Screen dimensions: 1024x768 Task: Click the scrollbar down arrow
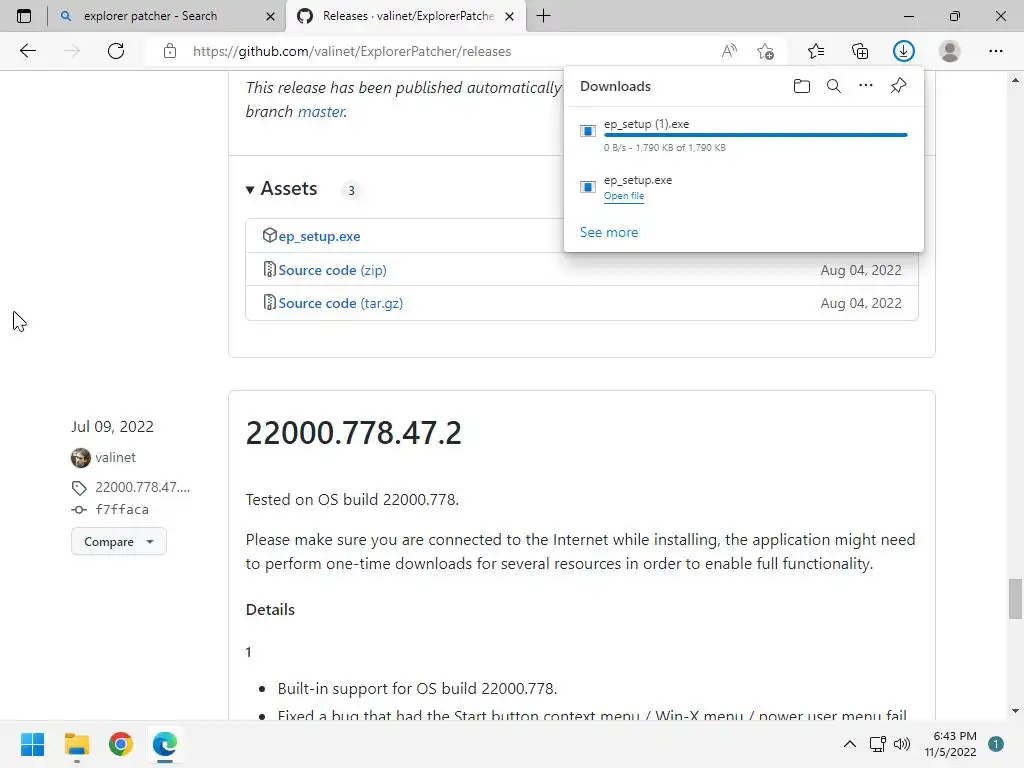pyautogui.click(x=1015, y=711)
